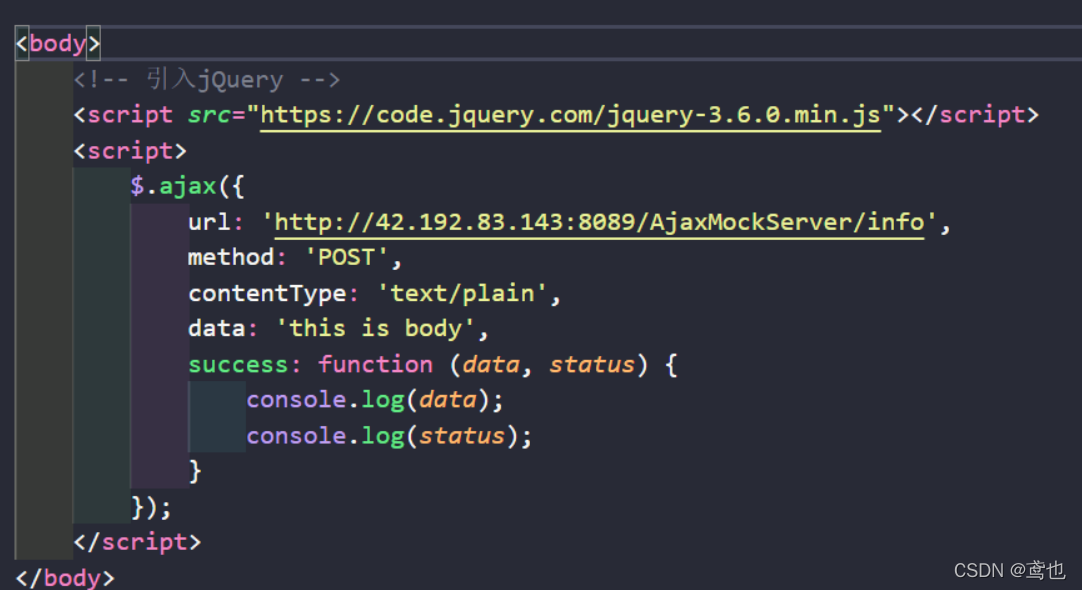Screen dimensions: 1082x590
Task: Click the contentType property key
Action: point(267,294)
